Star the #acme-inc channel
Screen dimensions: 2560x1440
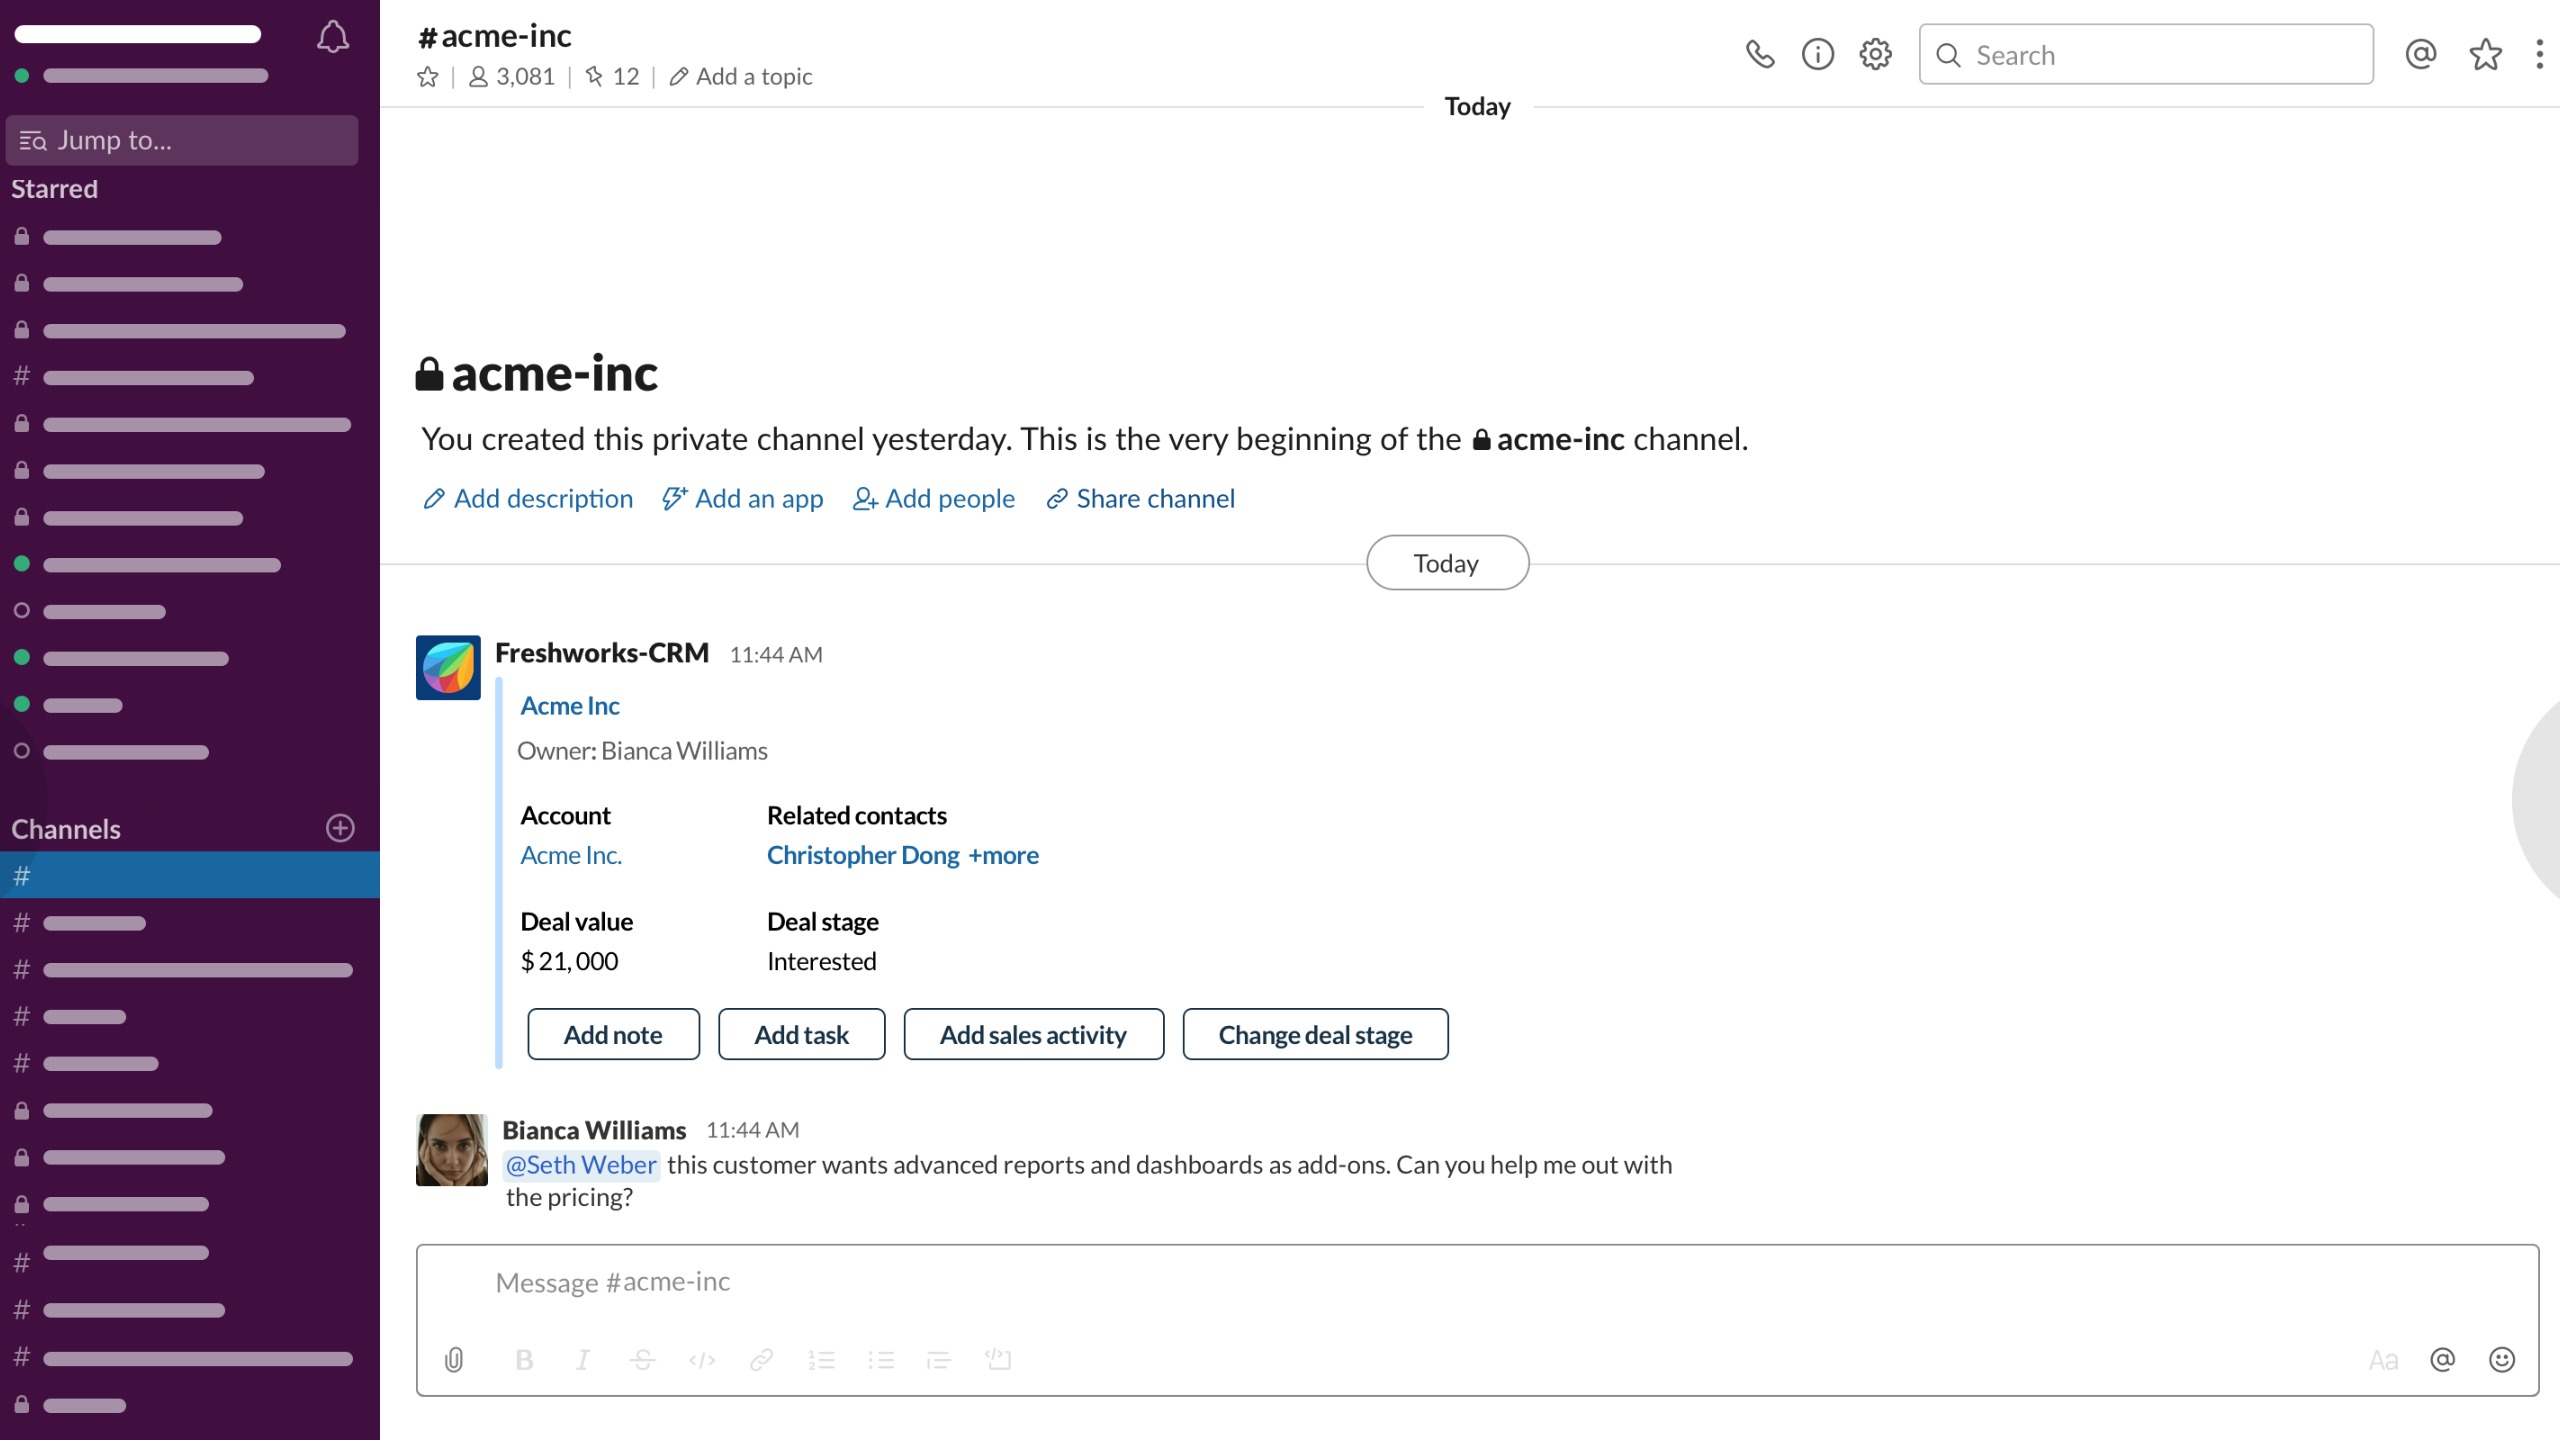(x=428, y=77)
